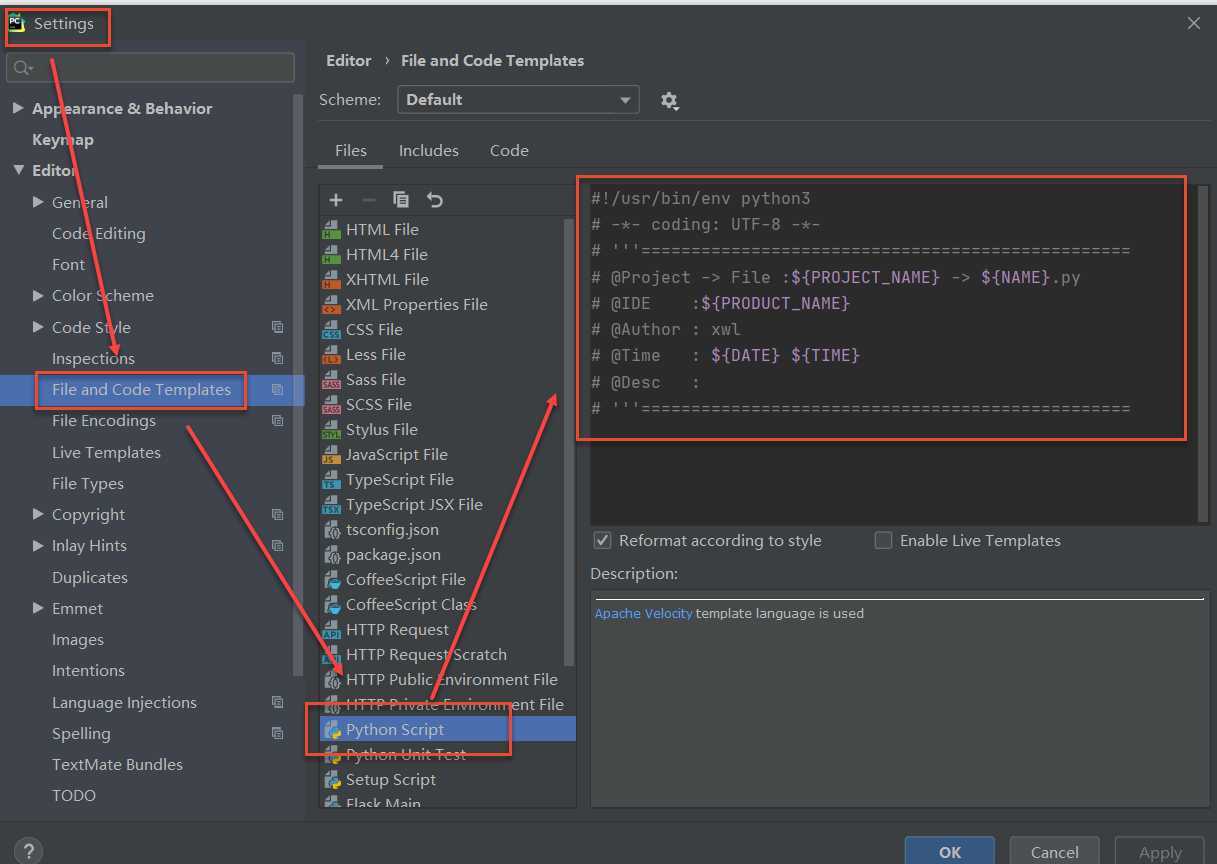
Task: Expand the Appearance & Behavior section
Action: (x=18, y=108)
